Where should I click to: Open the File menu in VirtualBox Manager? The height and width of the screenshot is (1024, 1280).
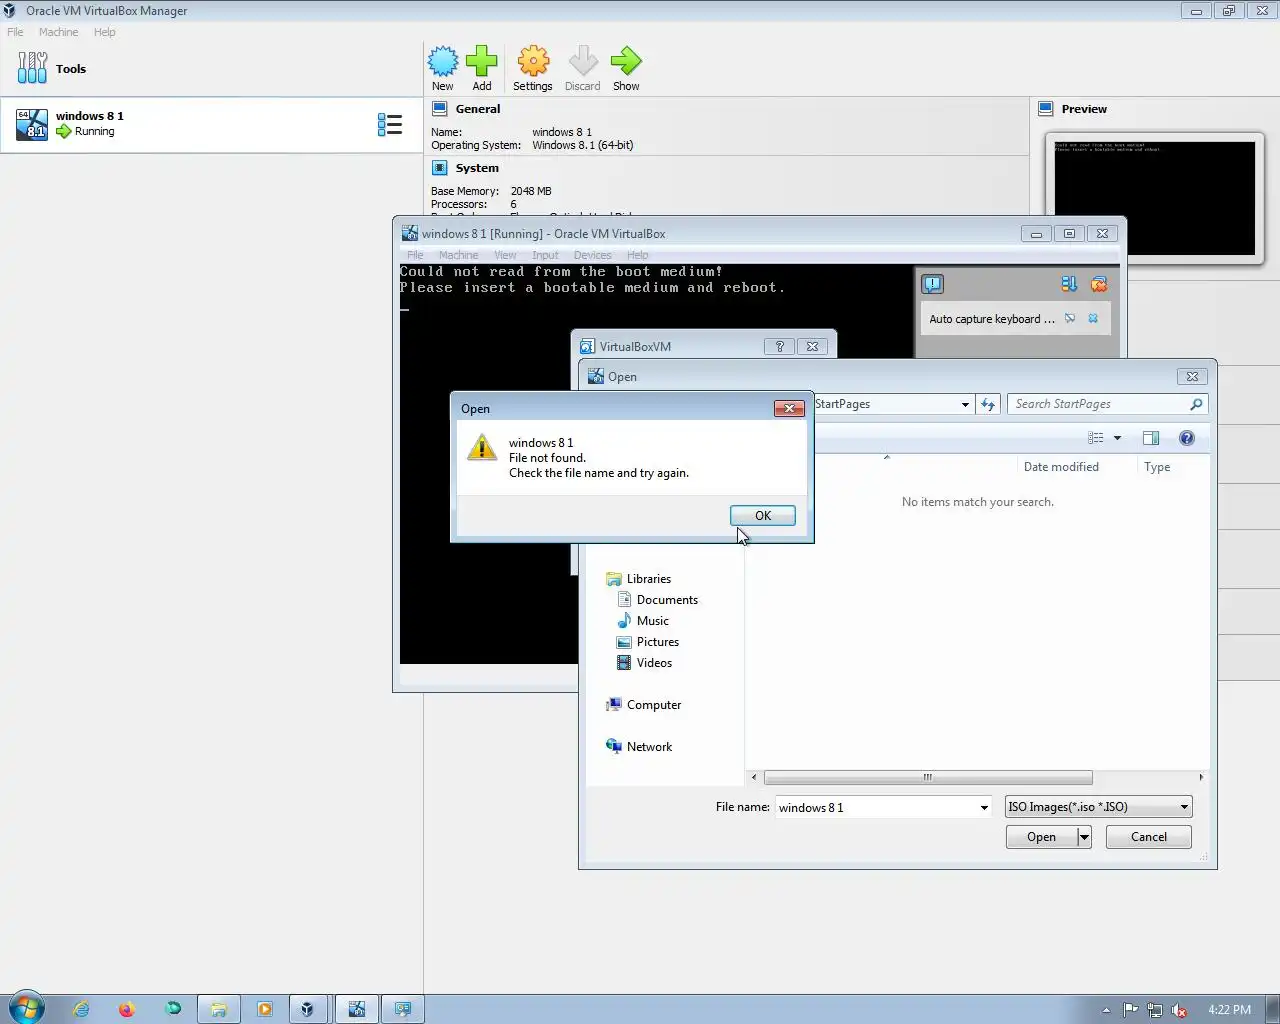click(x=15, y=32)
